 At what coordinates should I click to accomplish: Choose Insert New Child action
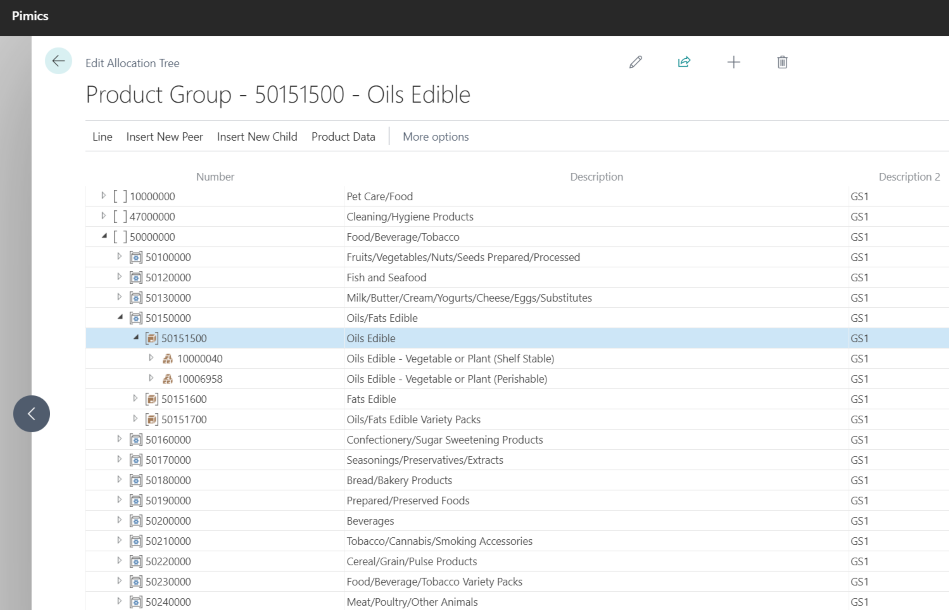257,137
